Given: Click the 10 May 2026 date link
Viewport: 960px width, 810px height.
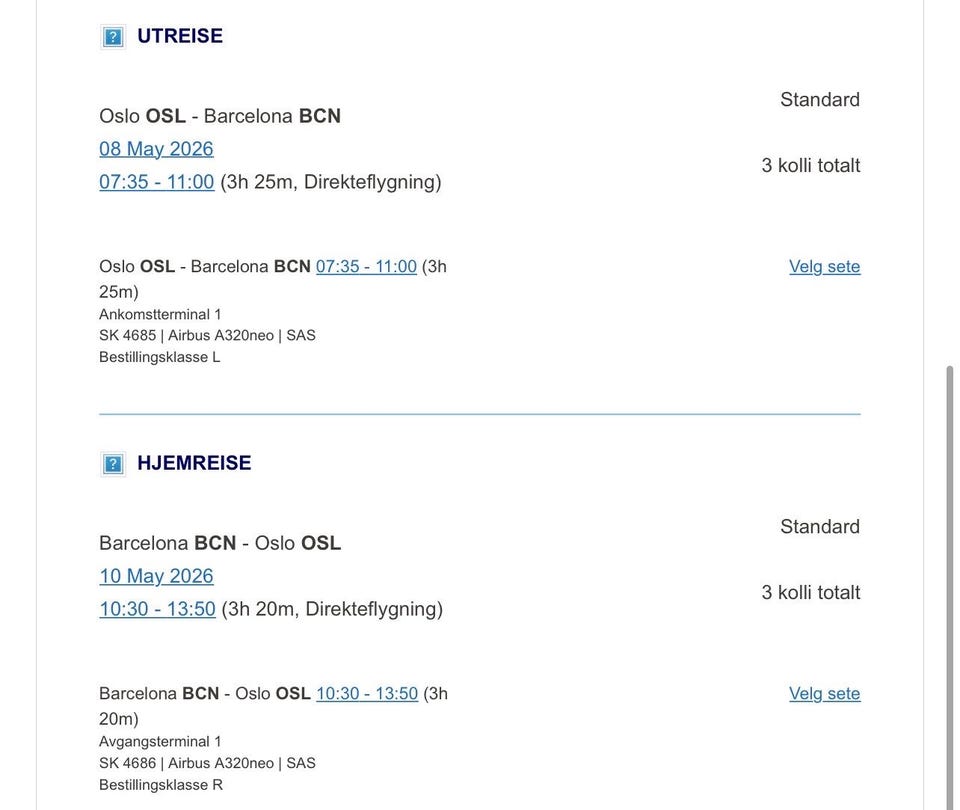Looking at the screenshot, I should click(x=156, y=576).
